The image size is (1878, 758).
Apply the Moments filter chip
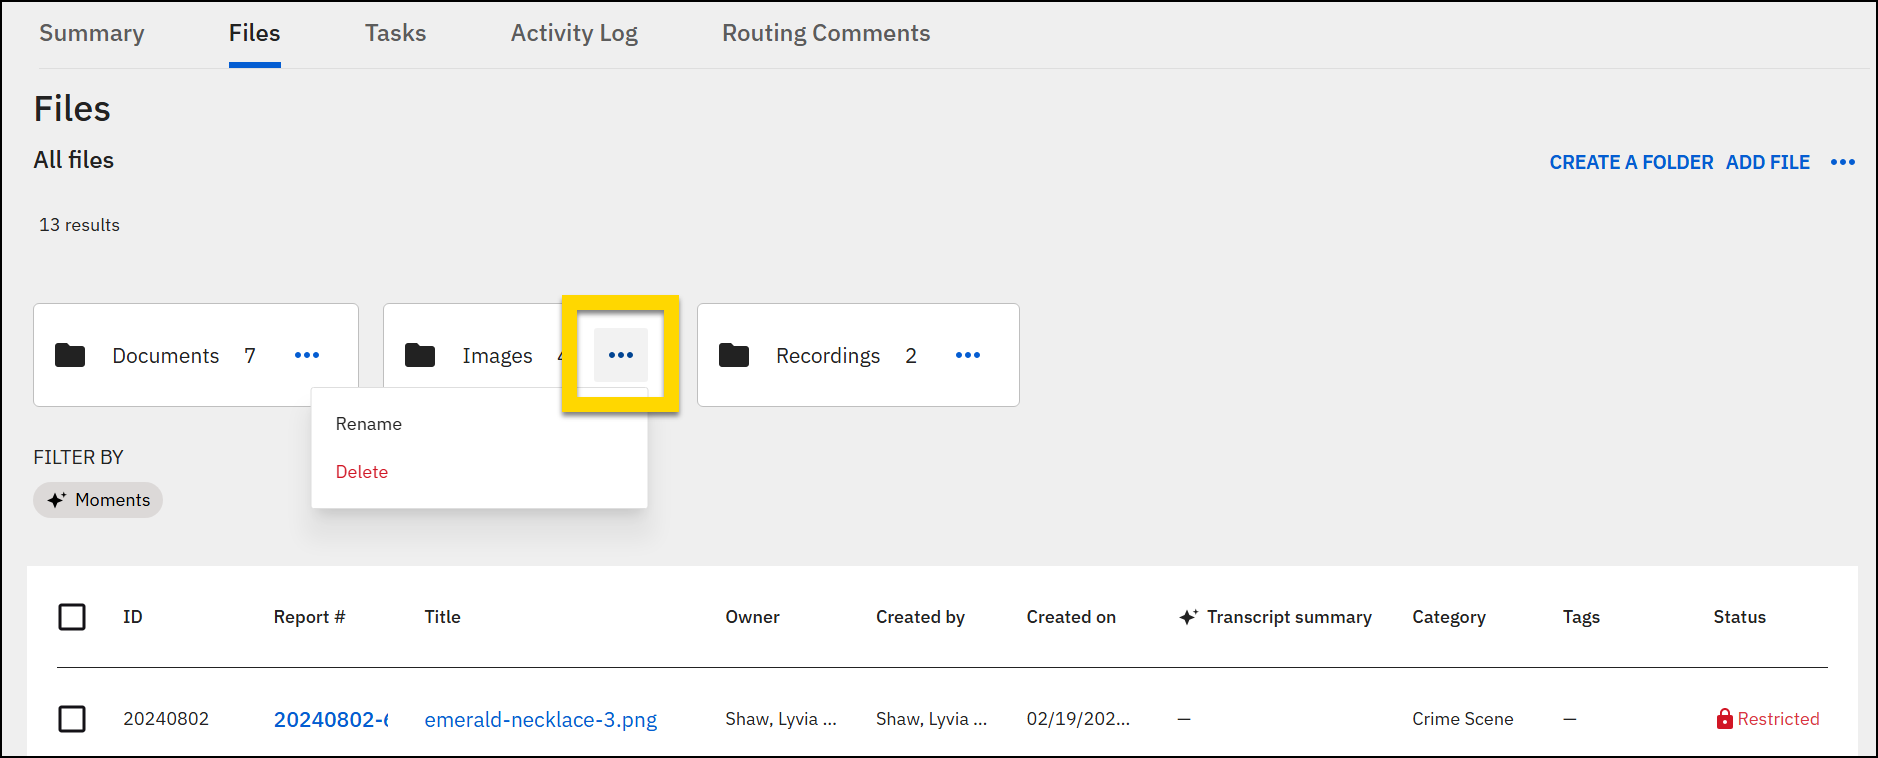tap(98, 500)
